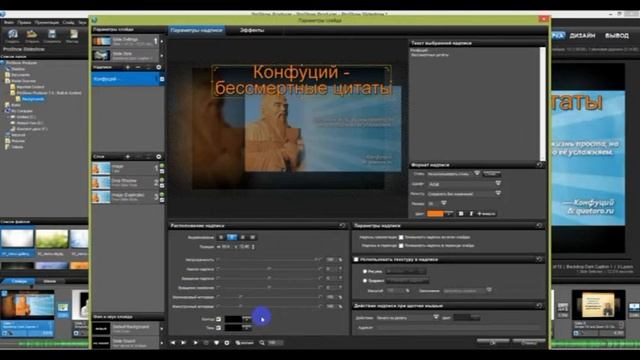Set caption alignment to left
This screenshot has height=360, width=640.
tap(221, 237)
